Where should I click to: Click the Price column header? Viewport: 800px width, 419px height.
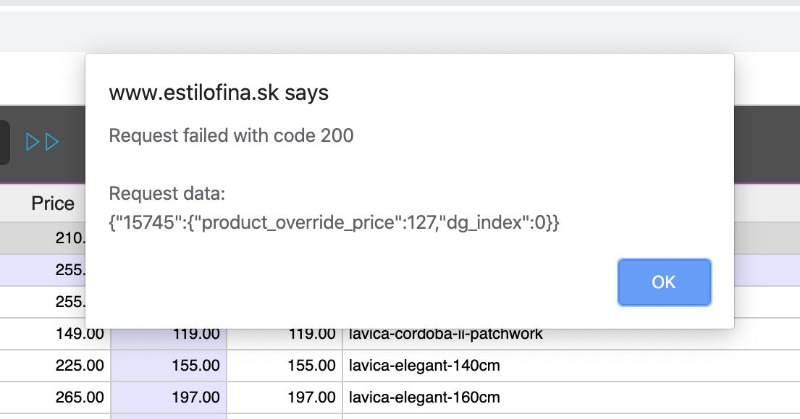coord(52,204)
